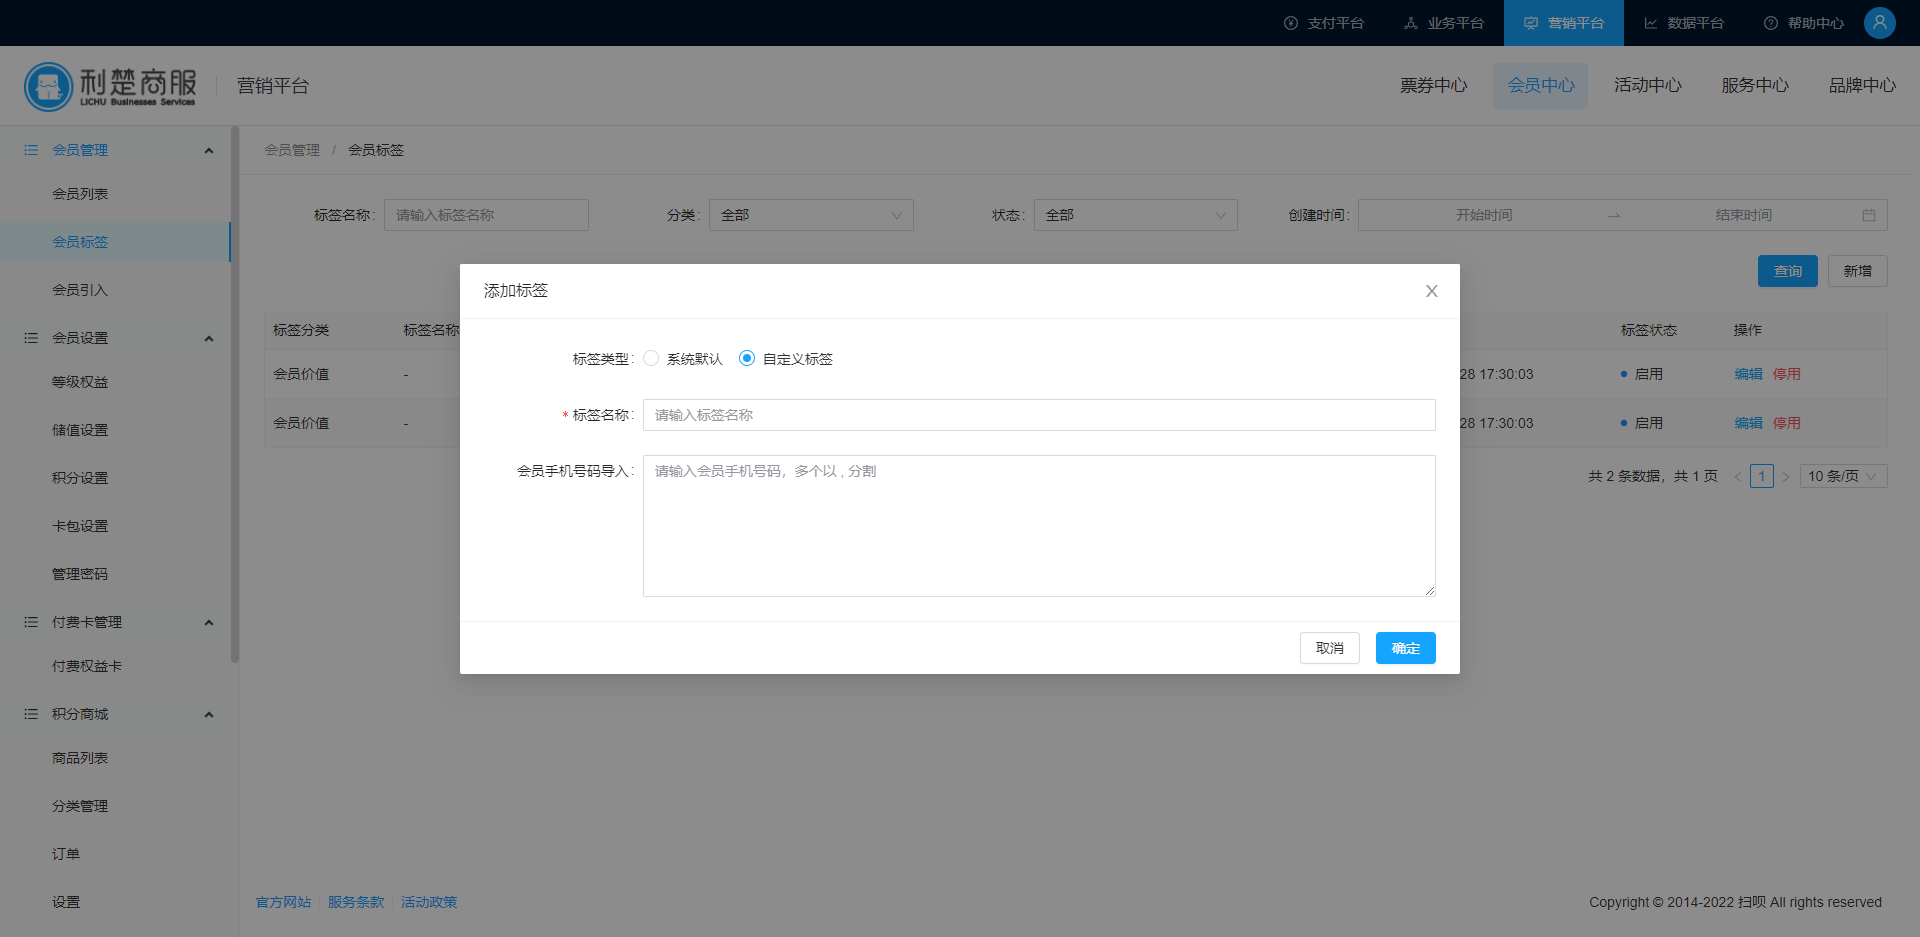Collapse the 积分商城 menu section
The height and width of the screenshot is (937, 1920).
point(209,715)
